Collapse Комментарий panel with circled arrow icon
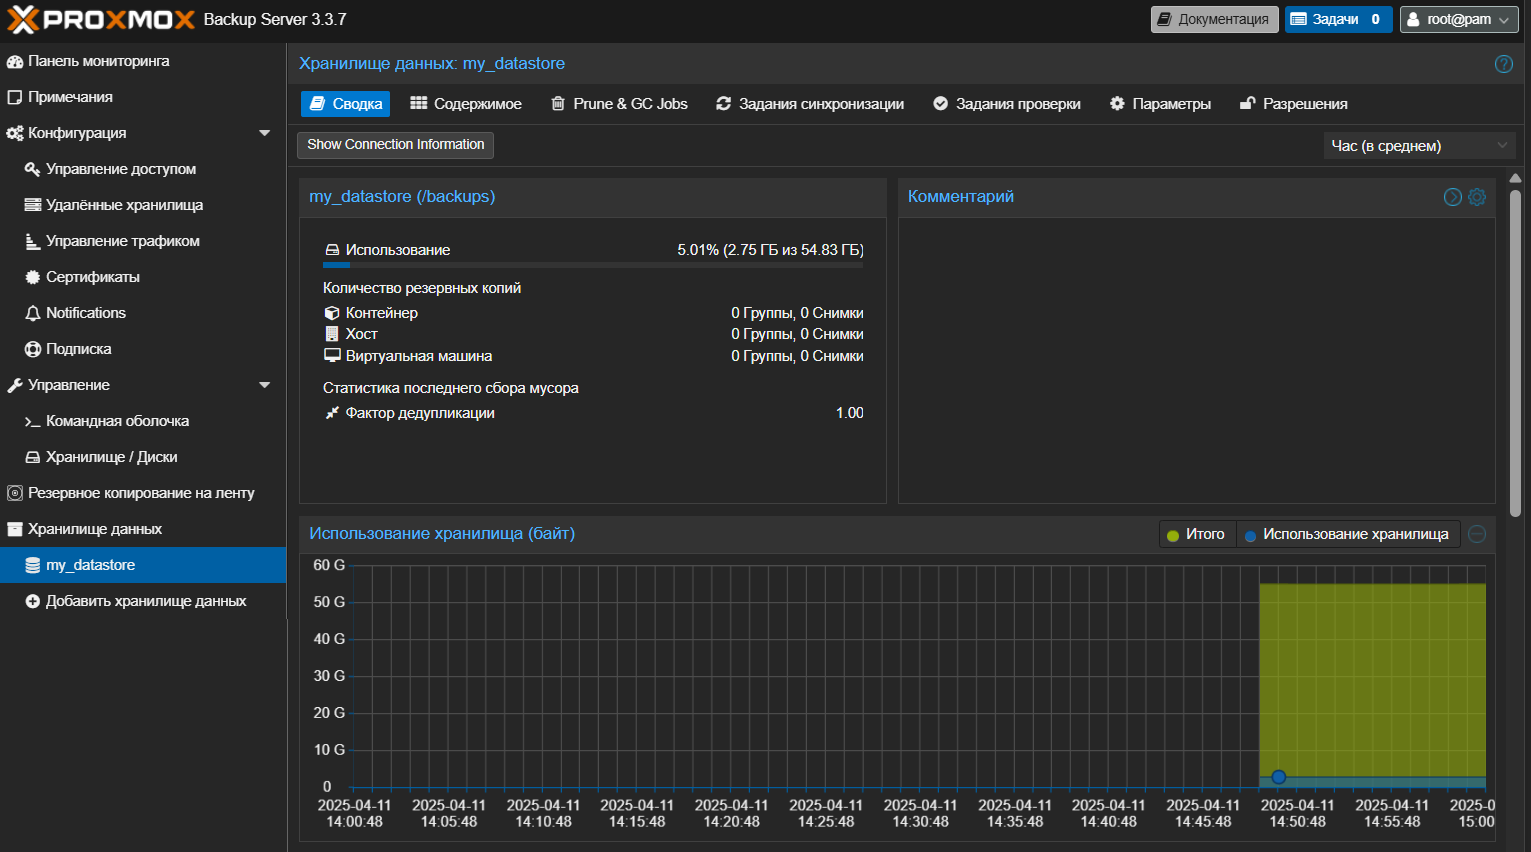Viewport: 1531px width, 852px height. click(1453, 197)
